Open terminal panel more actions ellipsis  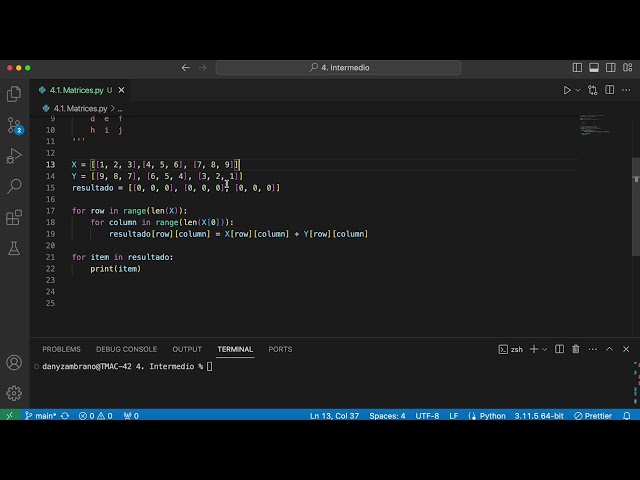pyautogui.click(x=593, y=349)
